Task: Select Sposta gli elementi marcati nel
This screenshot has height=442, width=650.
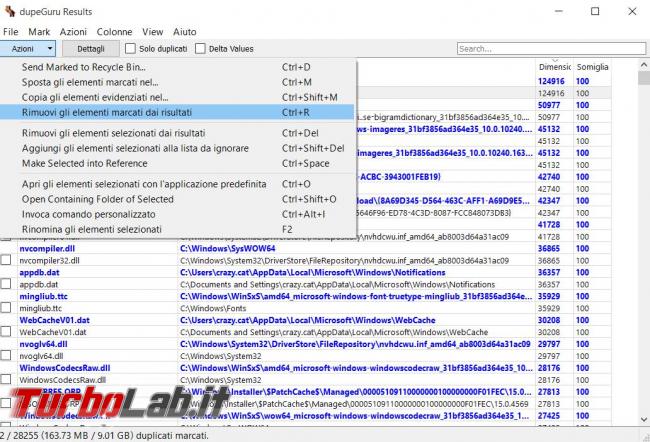Action: pos(177,82)
